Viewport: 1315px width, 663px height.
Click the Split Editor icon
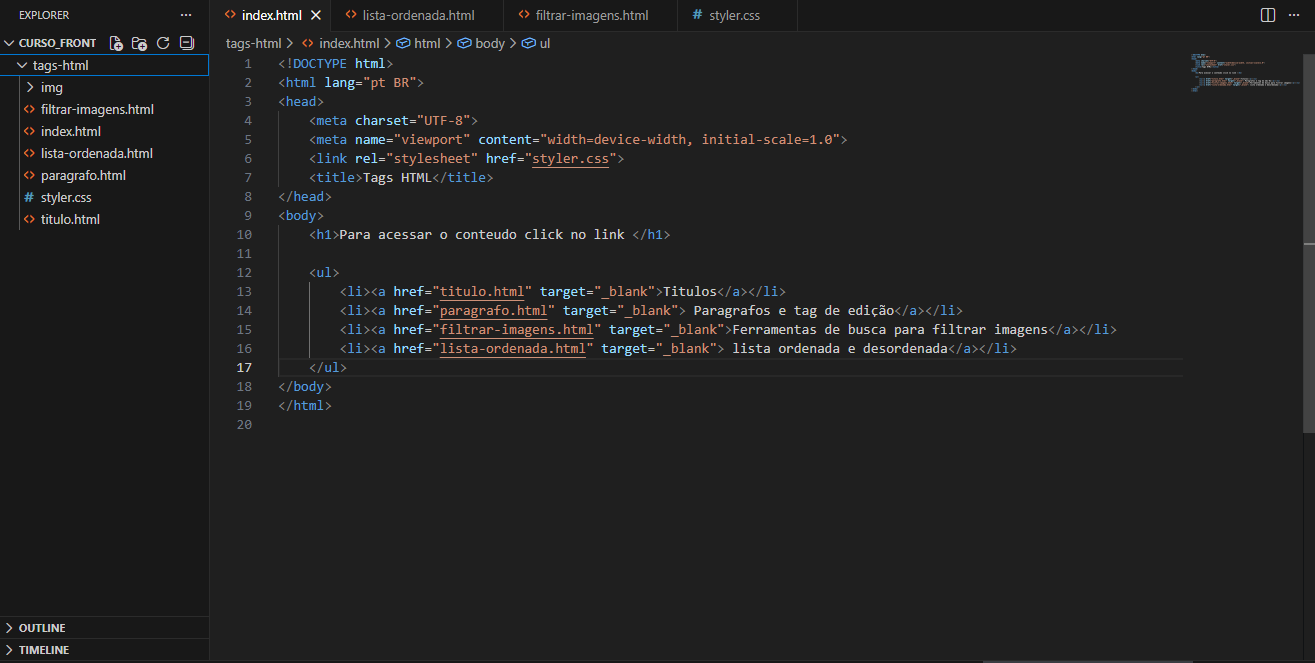point(1267,15)
